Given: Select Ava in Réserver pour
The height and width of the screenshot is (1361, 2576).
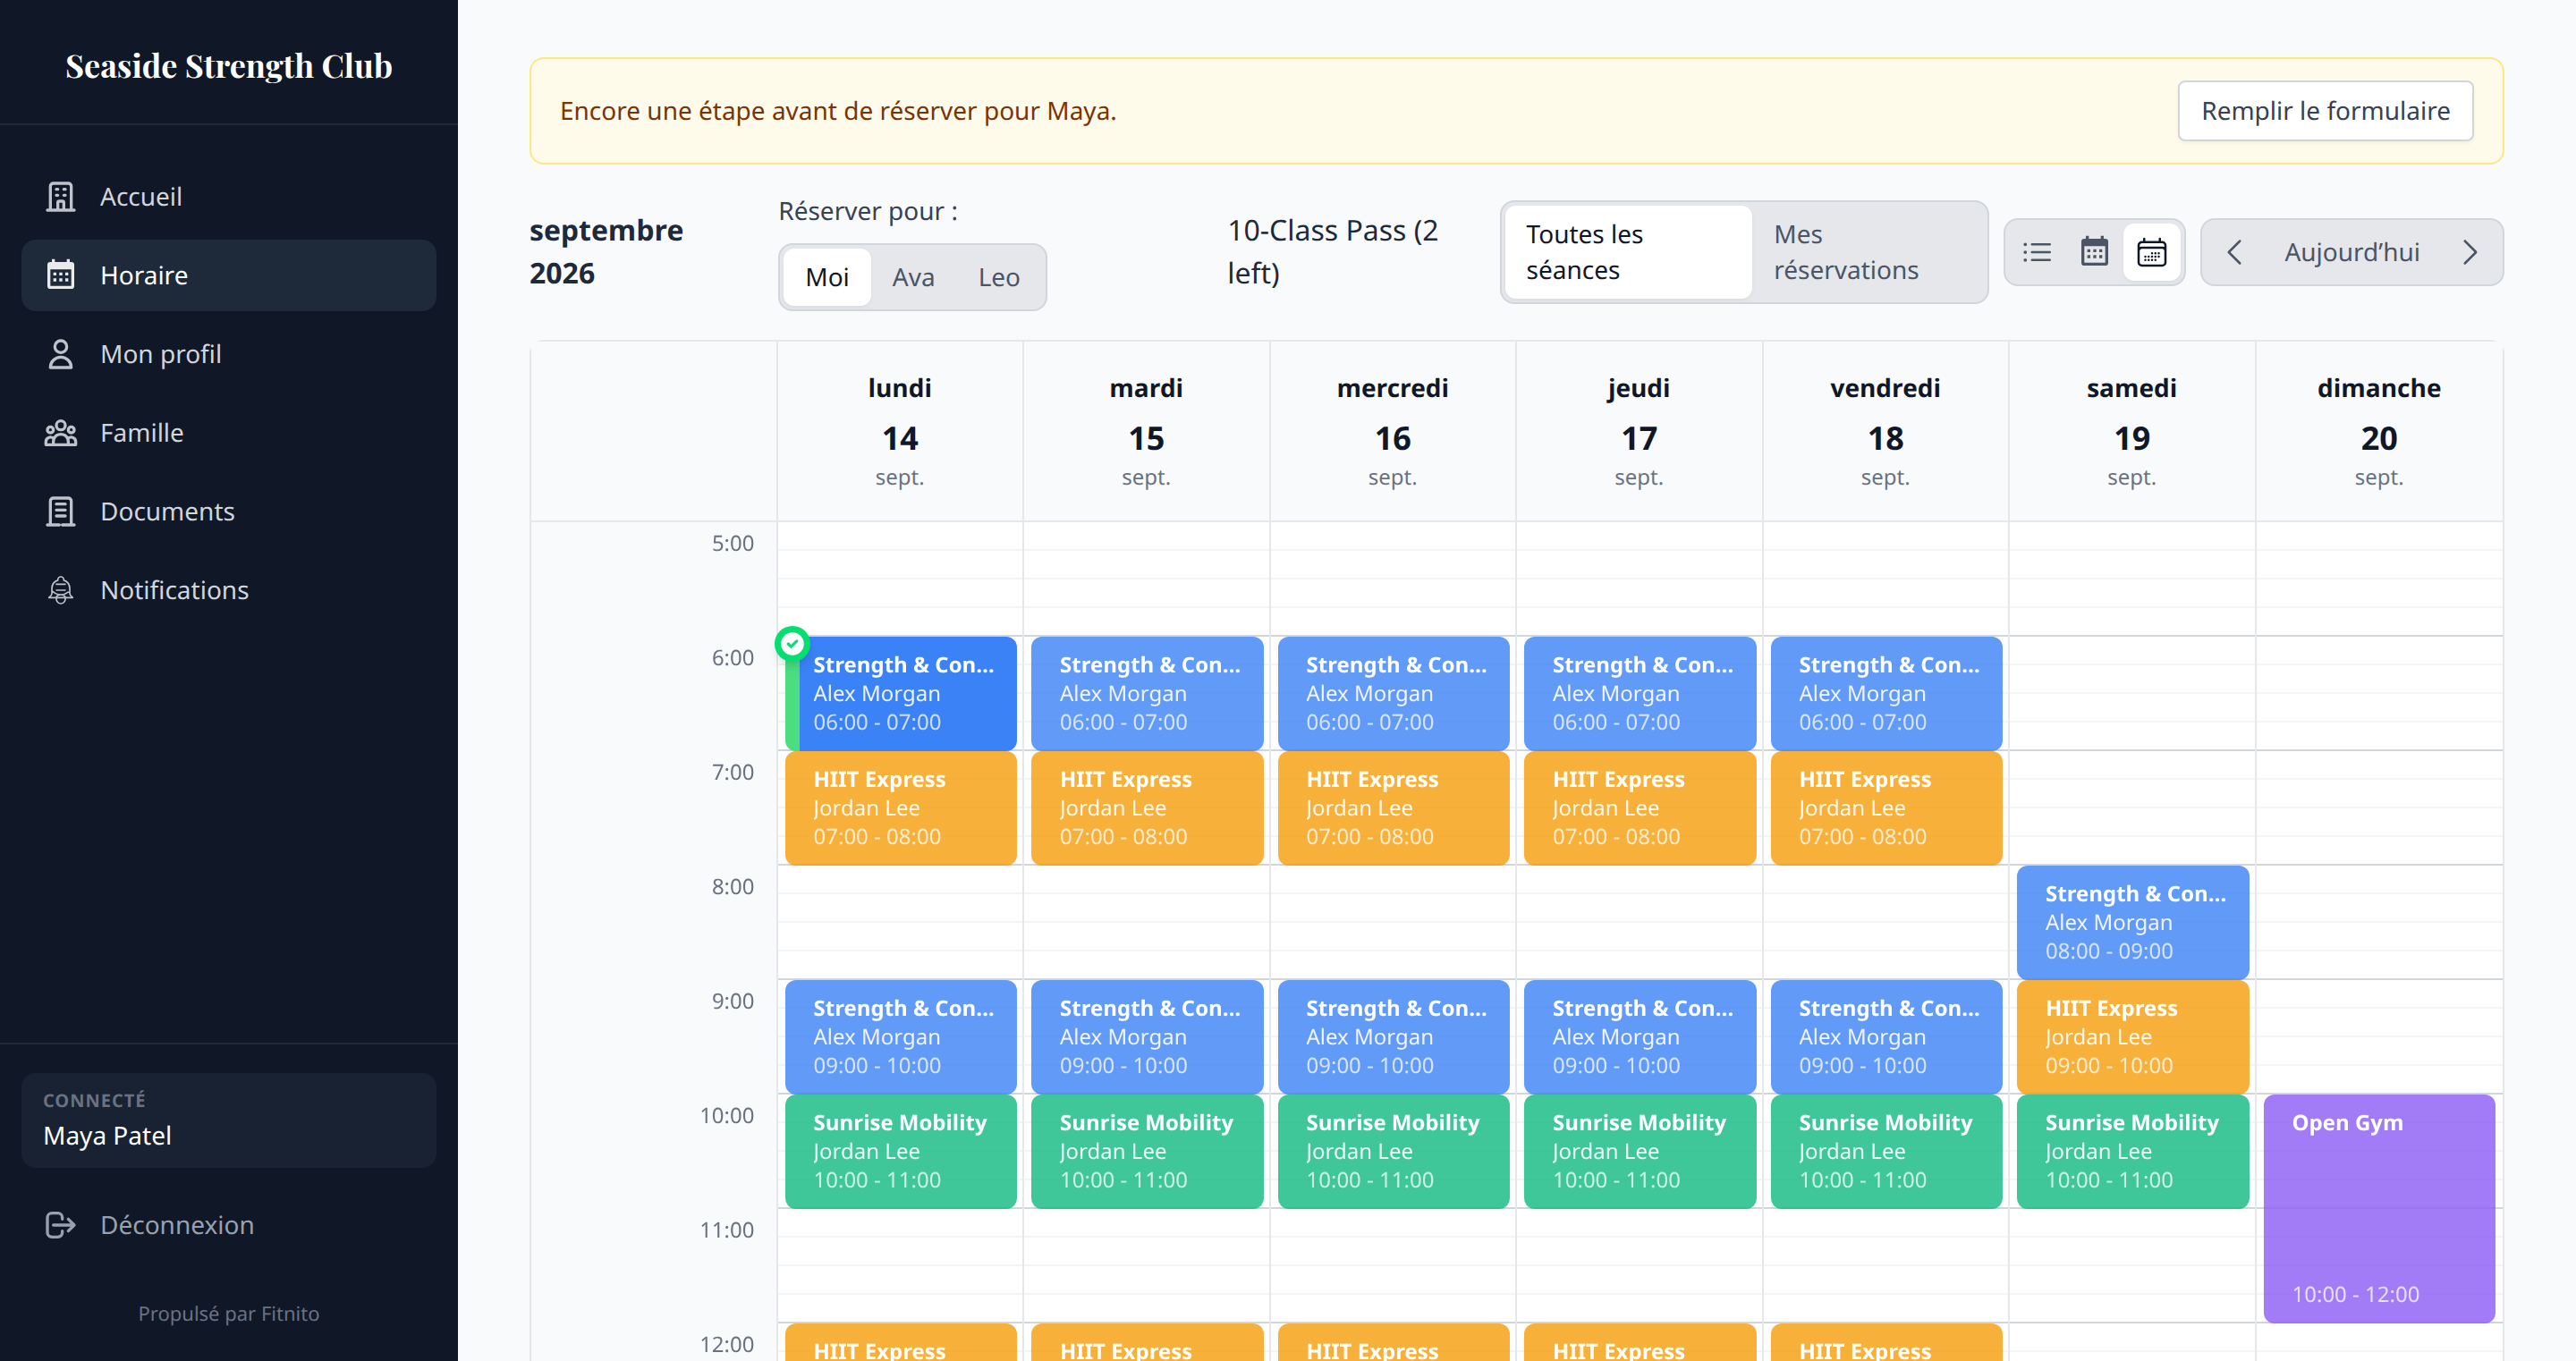Looking at the screenshot, I should click(x=913, y=277).
